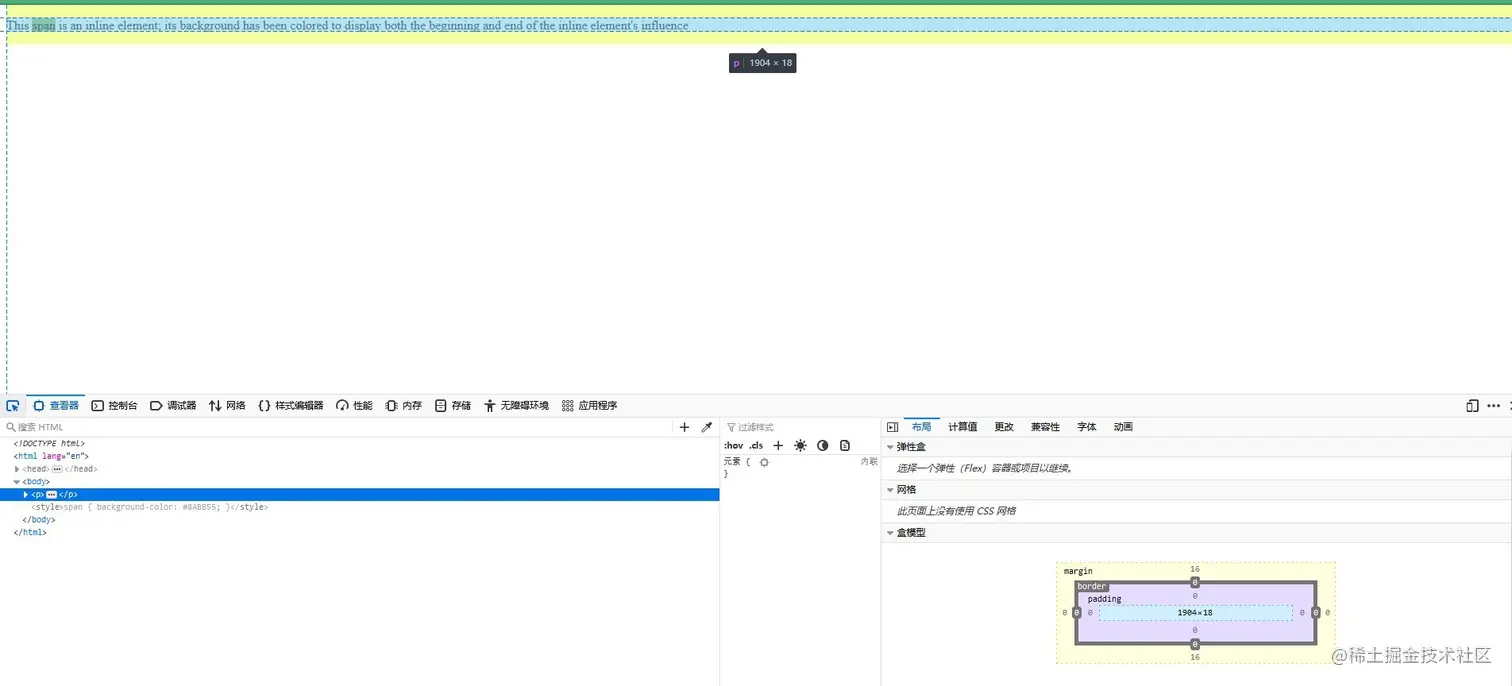
Task: Click the margin label in box model
Action: pos(1078,571)
